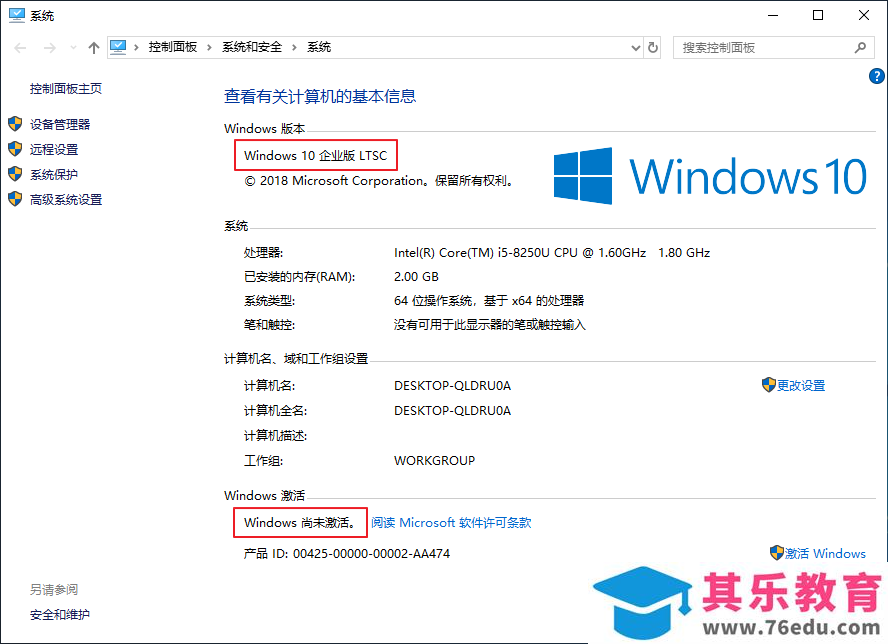Focus the 搜索控制面板 search box

[x=774, y=48]
